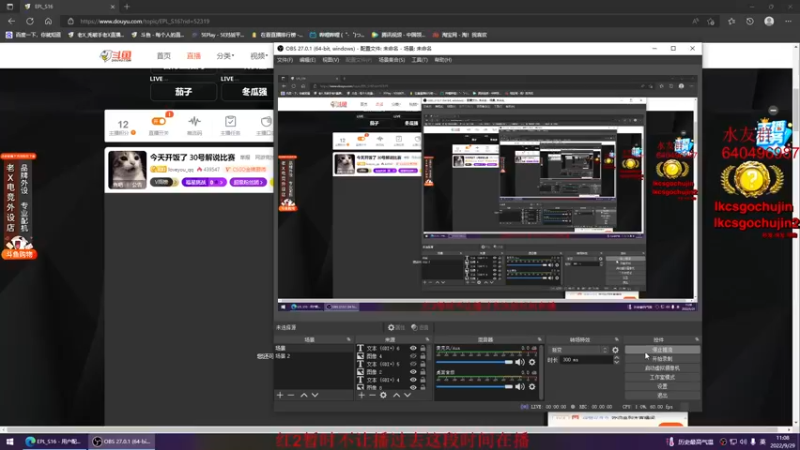Toggle lock on 文本 (GDI+) 6 source
The image size is (800, 450).
coord(422,348)
